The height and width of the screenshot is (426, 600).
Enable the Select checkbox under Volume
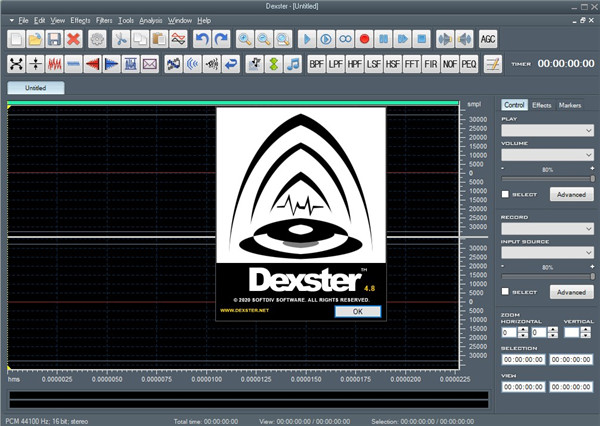(x=506, y=194)
